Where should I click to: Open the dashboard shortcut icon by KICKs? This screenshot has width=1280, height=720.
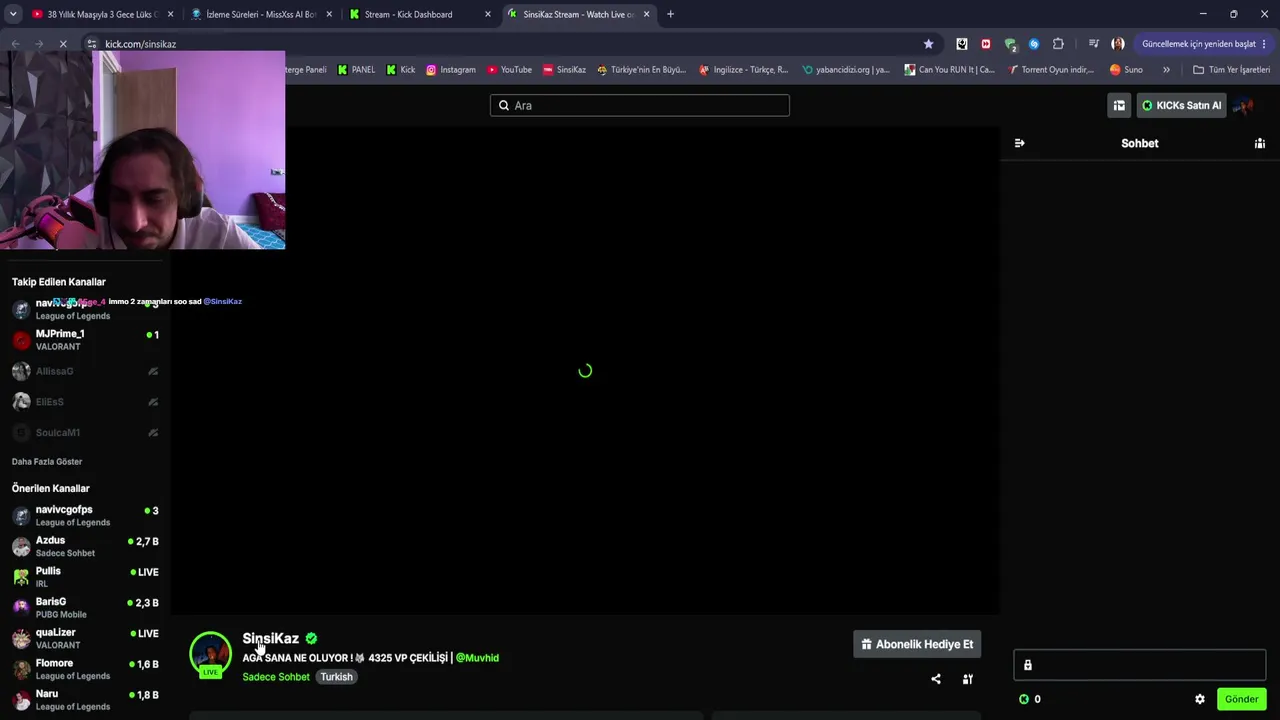coord(1119,105)
